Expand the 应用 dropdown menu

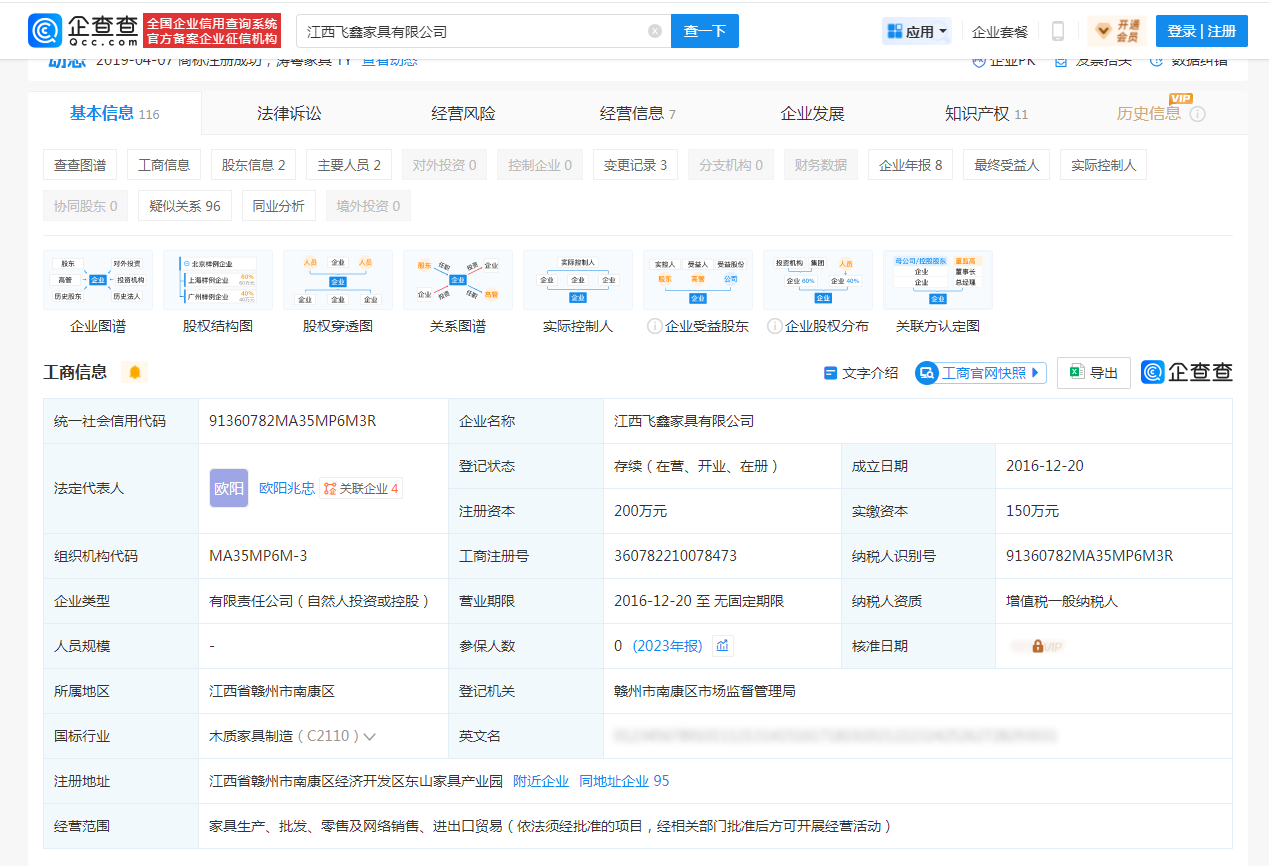(x=916, y=31)
